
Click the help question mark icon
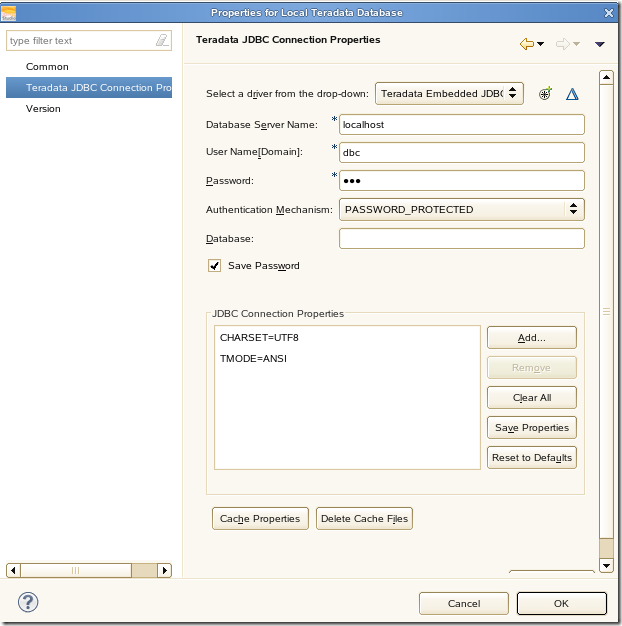coord(28,602)
